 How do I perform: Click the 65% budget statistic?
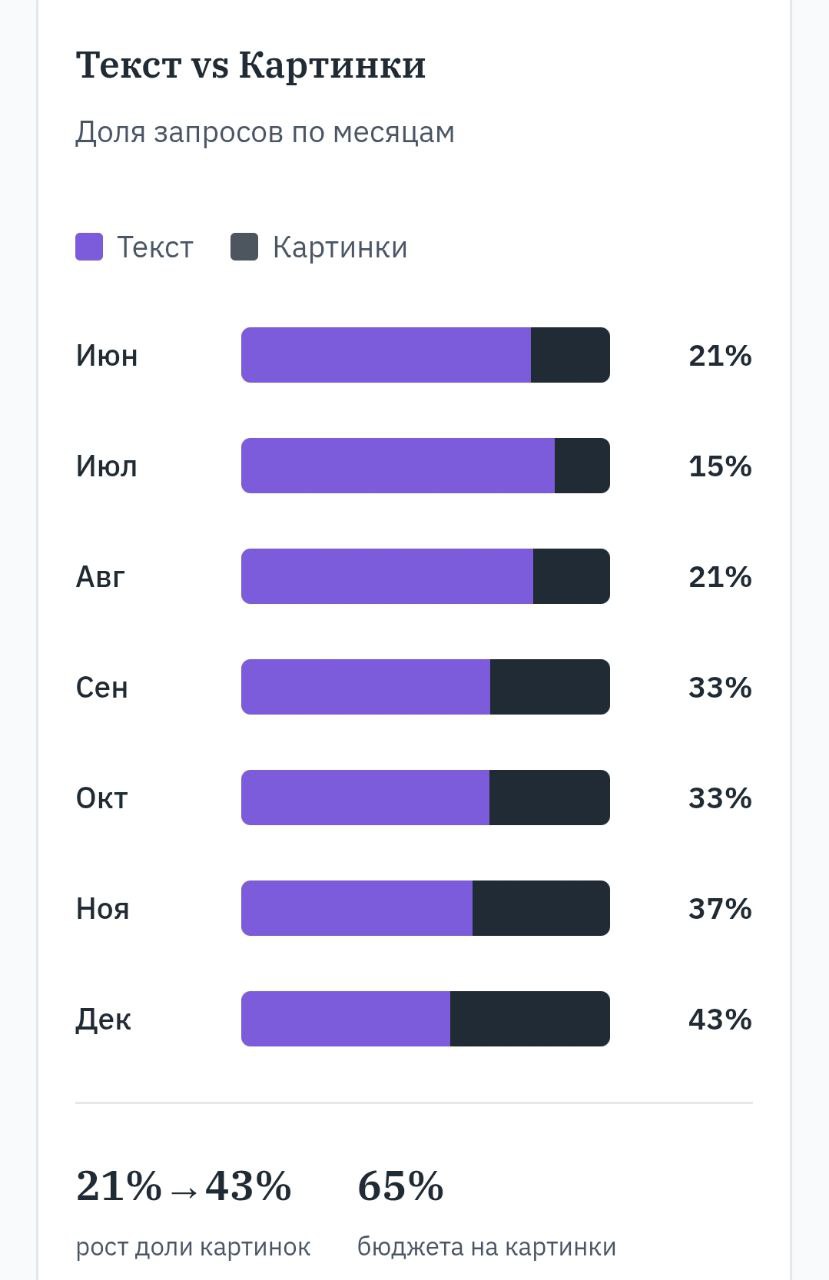coord(400,1187)
